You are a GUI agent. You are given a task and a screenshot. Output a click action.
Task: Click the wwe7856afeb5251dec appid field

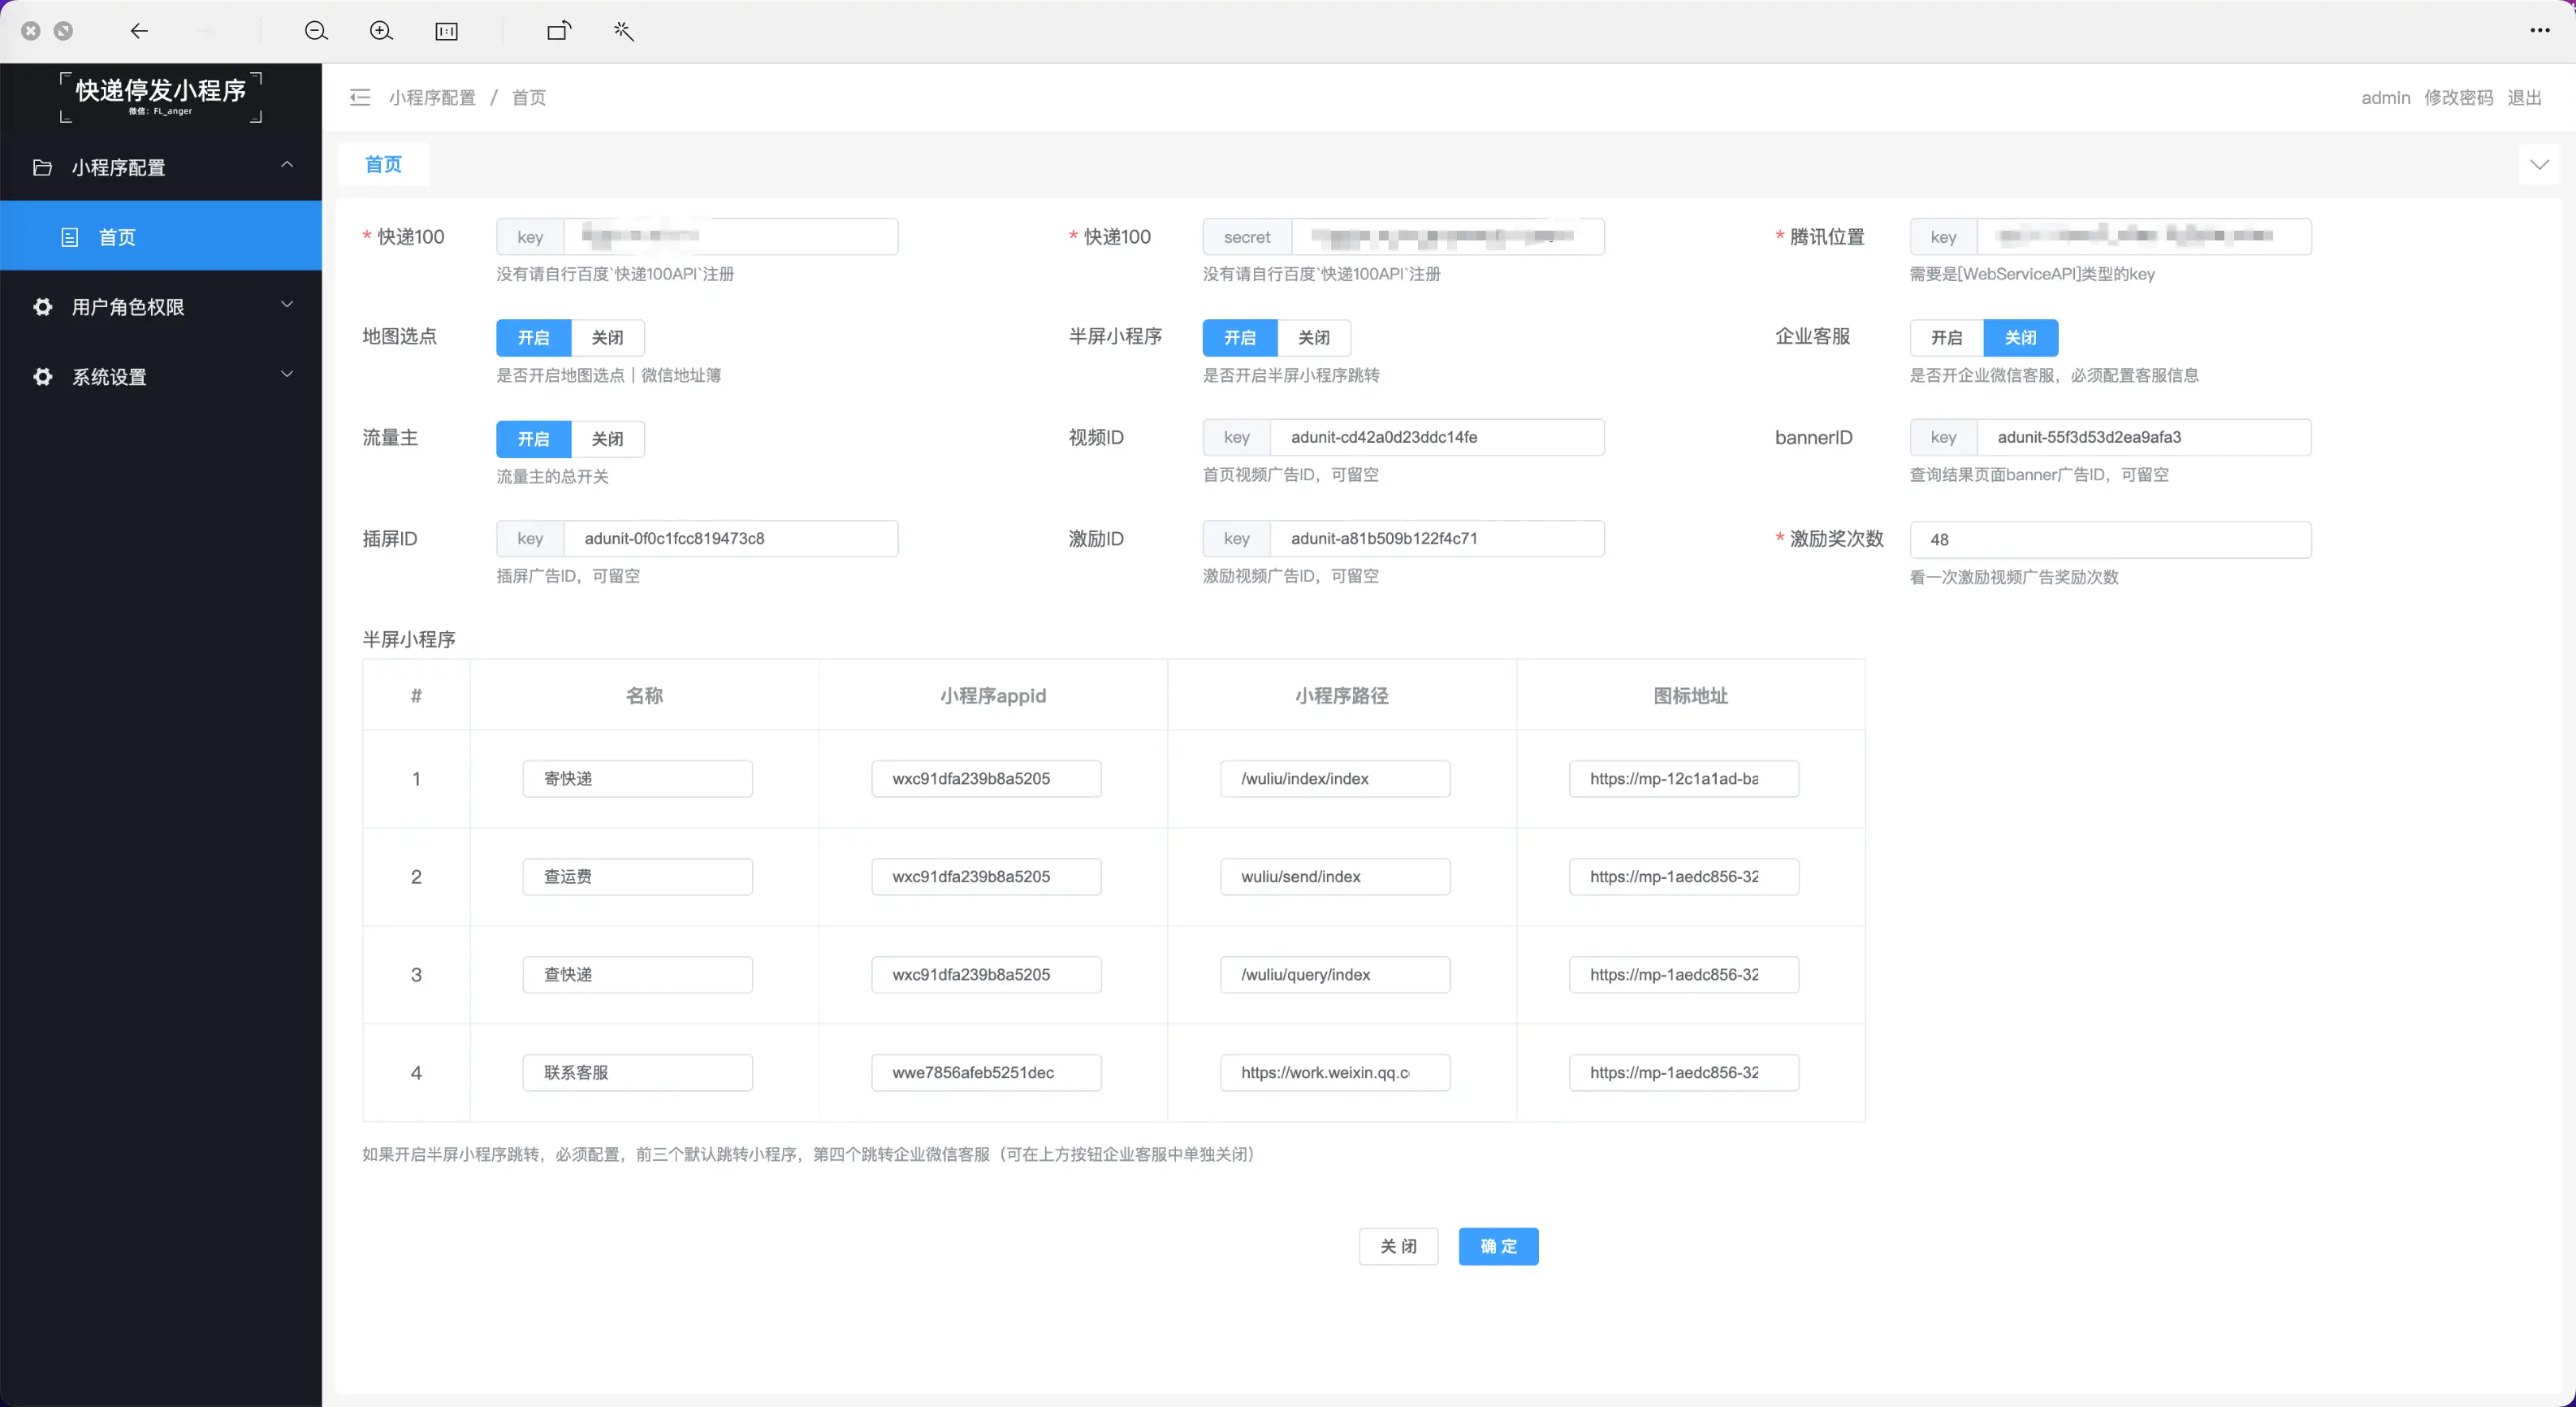[986, 1072]
